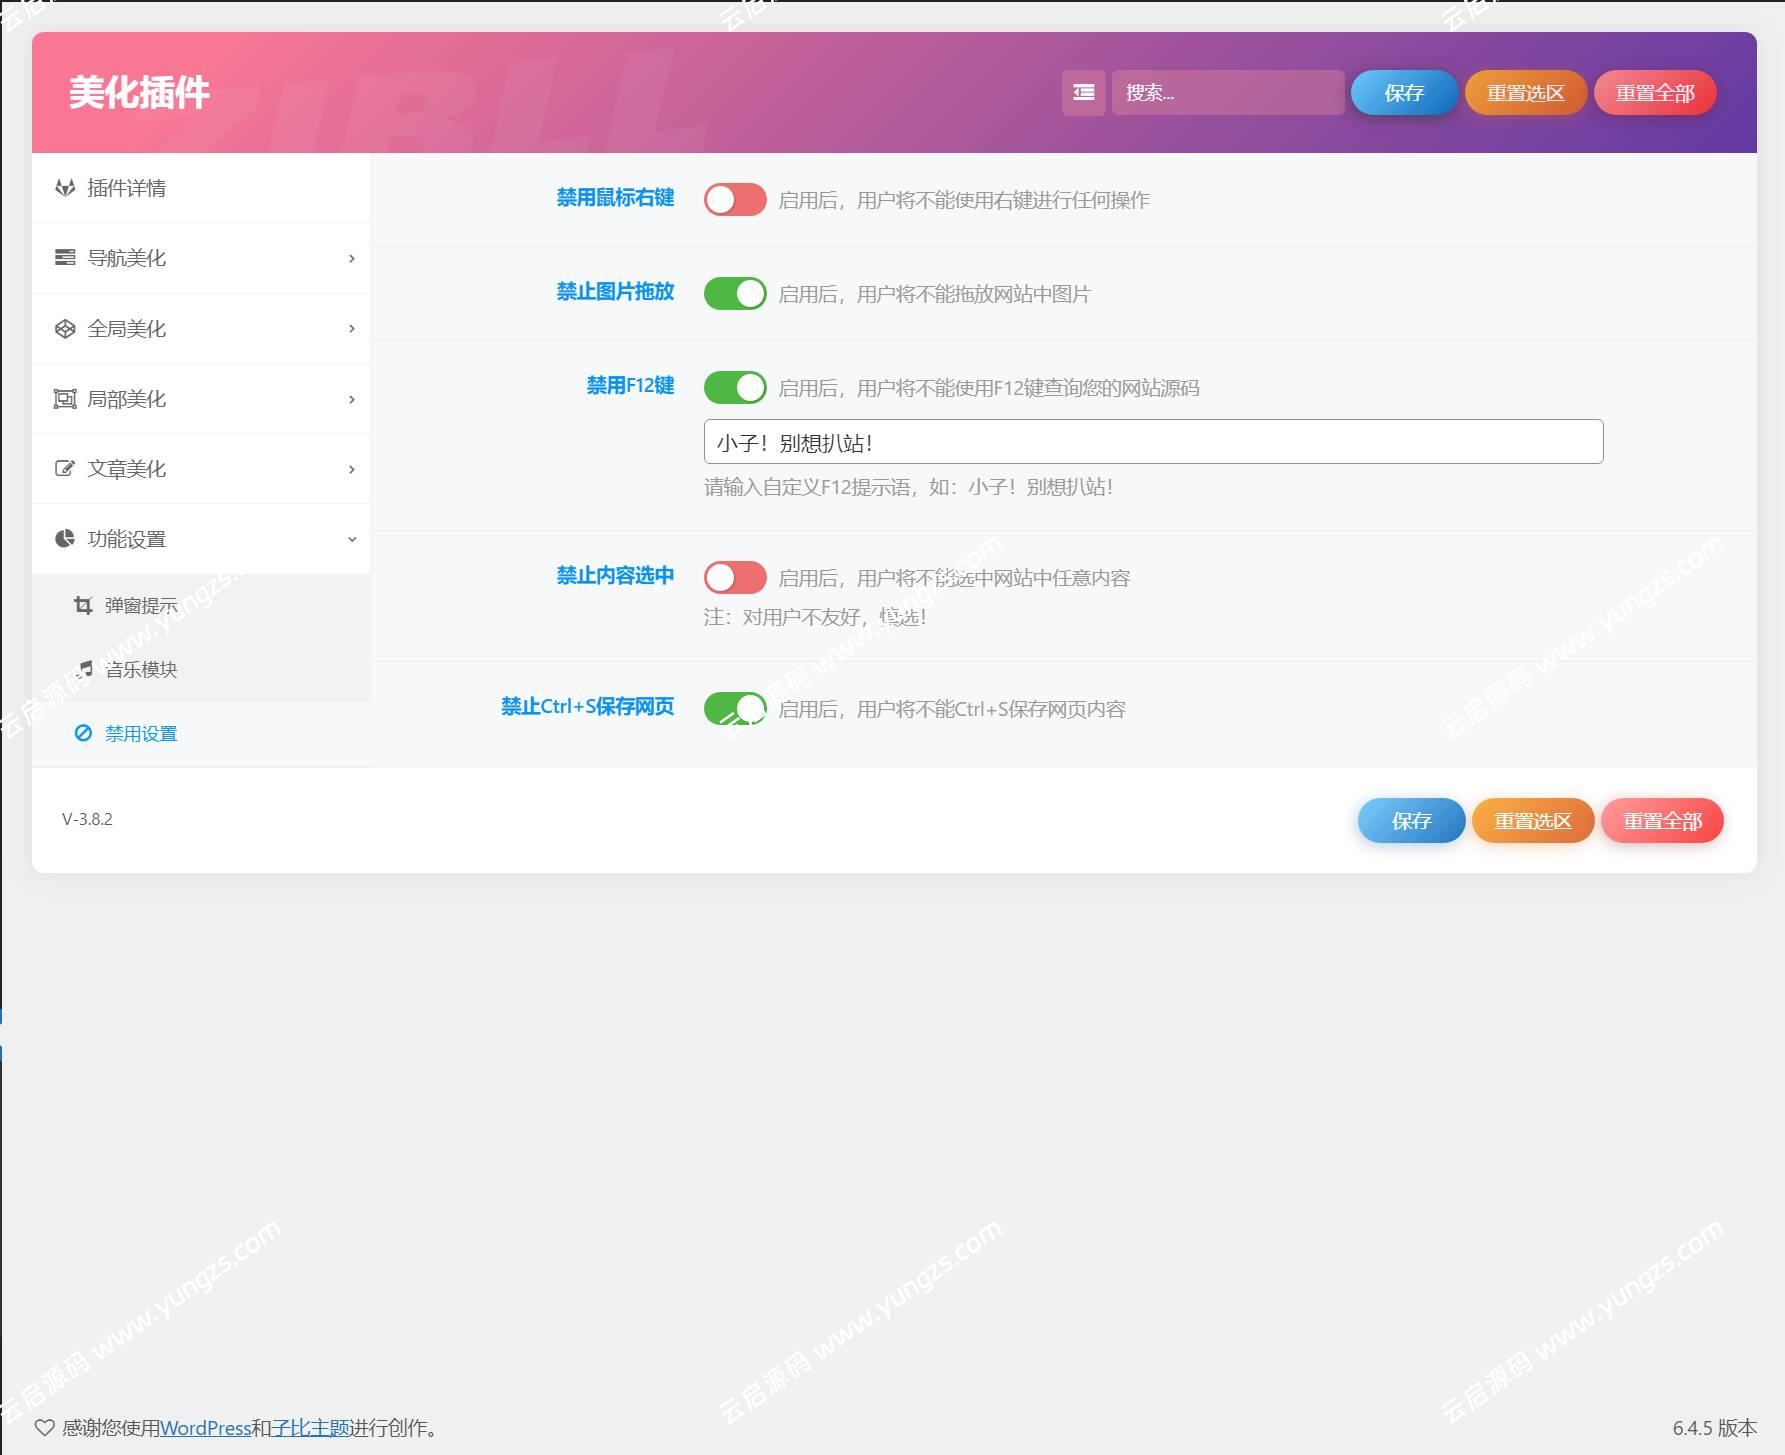Image resolution: width=1785 pixels, height=1455 pixels.
Task: Click the F12 custom prompt text field
Action: coord(1153,442)
